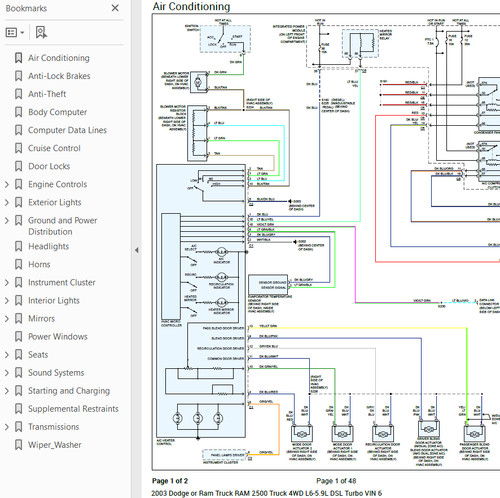This screenshot has height=498, width=500.
Task: Expand the Interior Lights bookmark chevron
Action: click(x=7, y=300)
